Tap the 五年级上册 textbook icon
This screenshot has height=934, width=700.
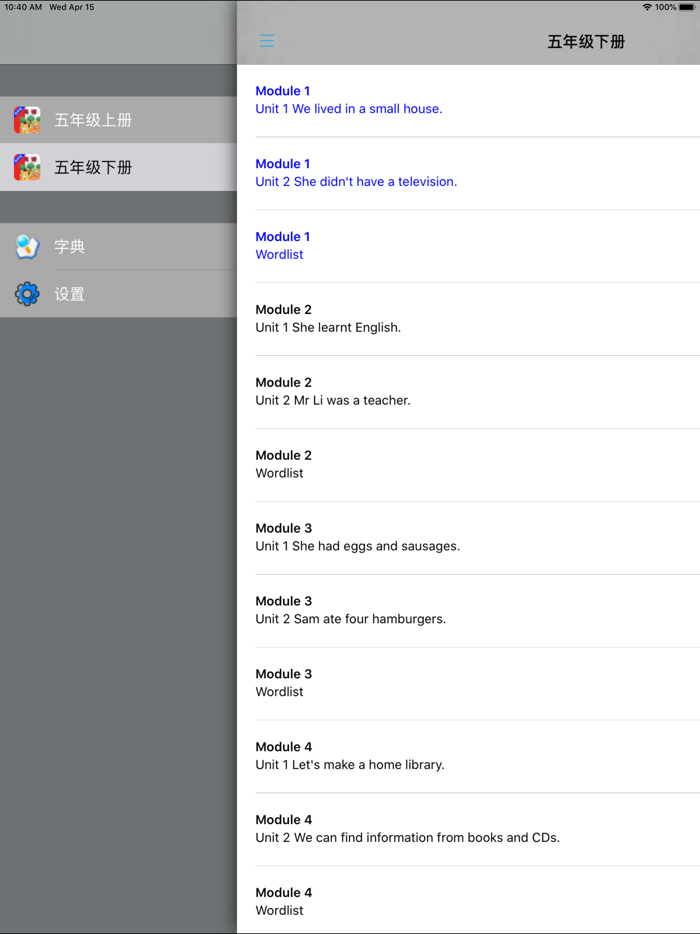27,120
